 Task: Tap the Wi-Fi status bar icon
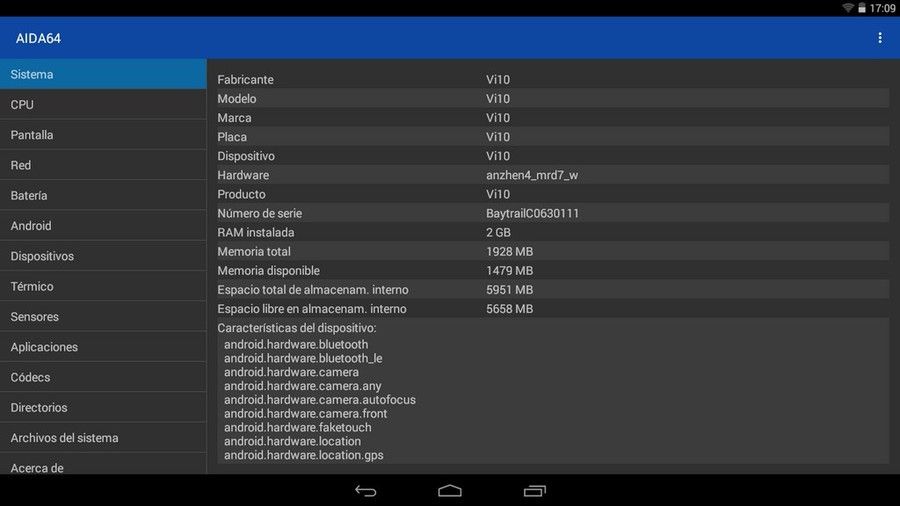[848, 7]
